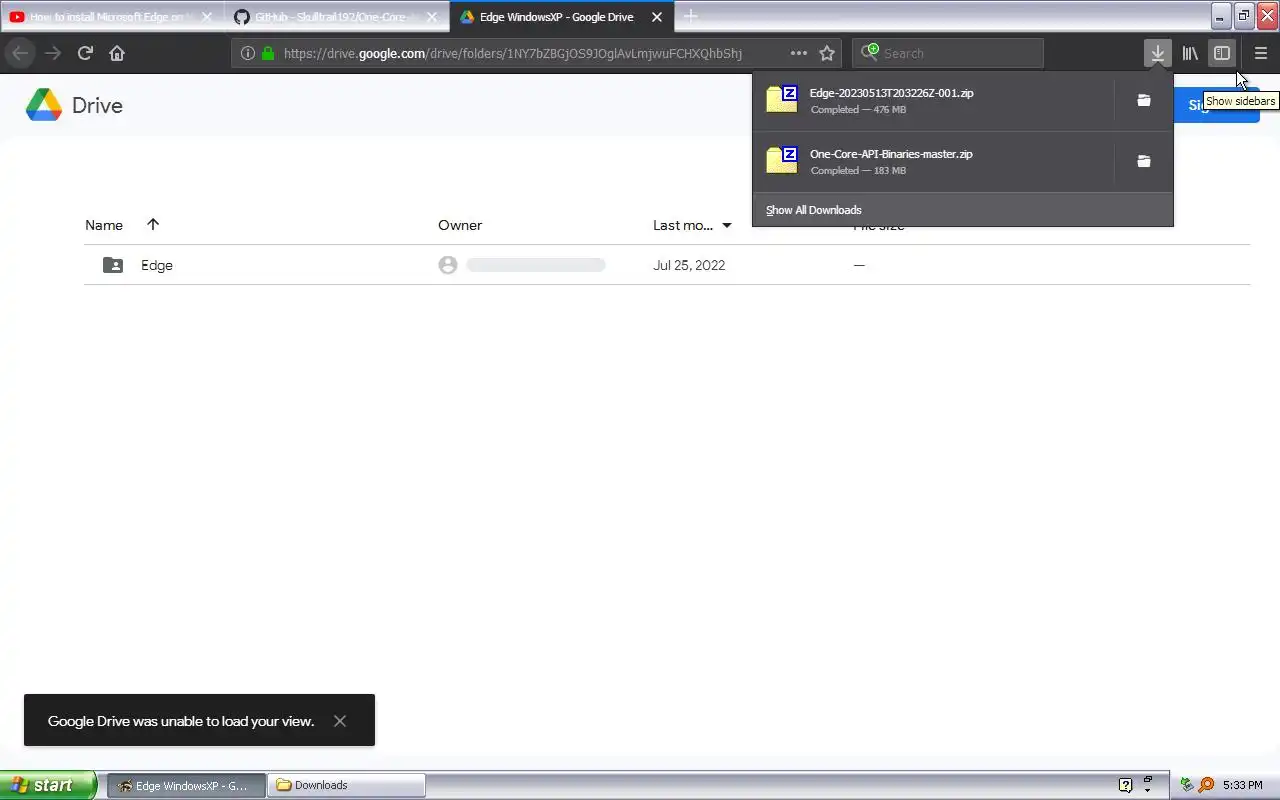
Task: Close the GitHub tab
Action: 431,17
